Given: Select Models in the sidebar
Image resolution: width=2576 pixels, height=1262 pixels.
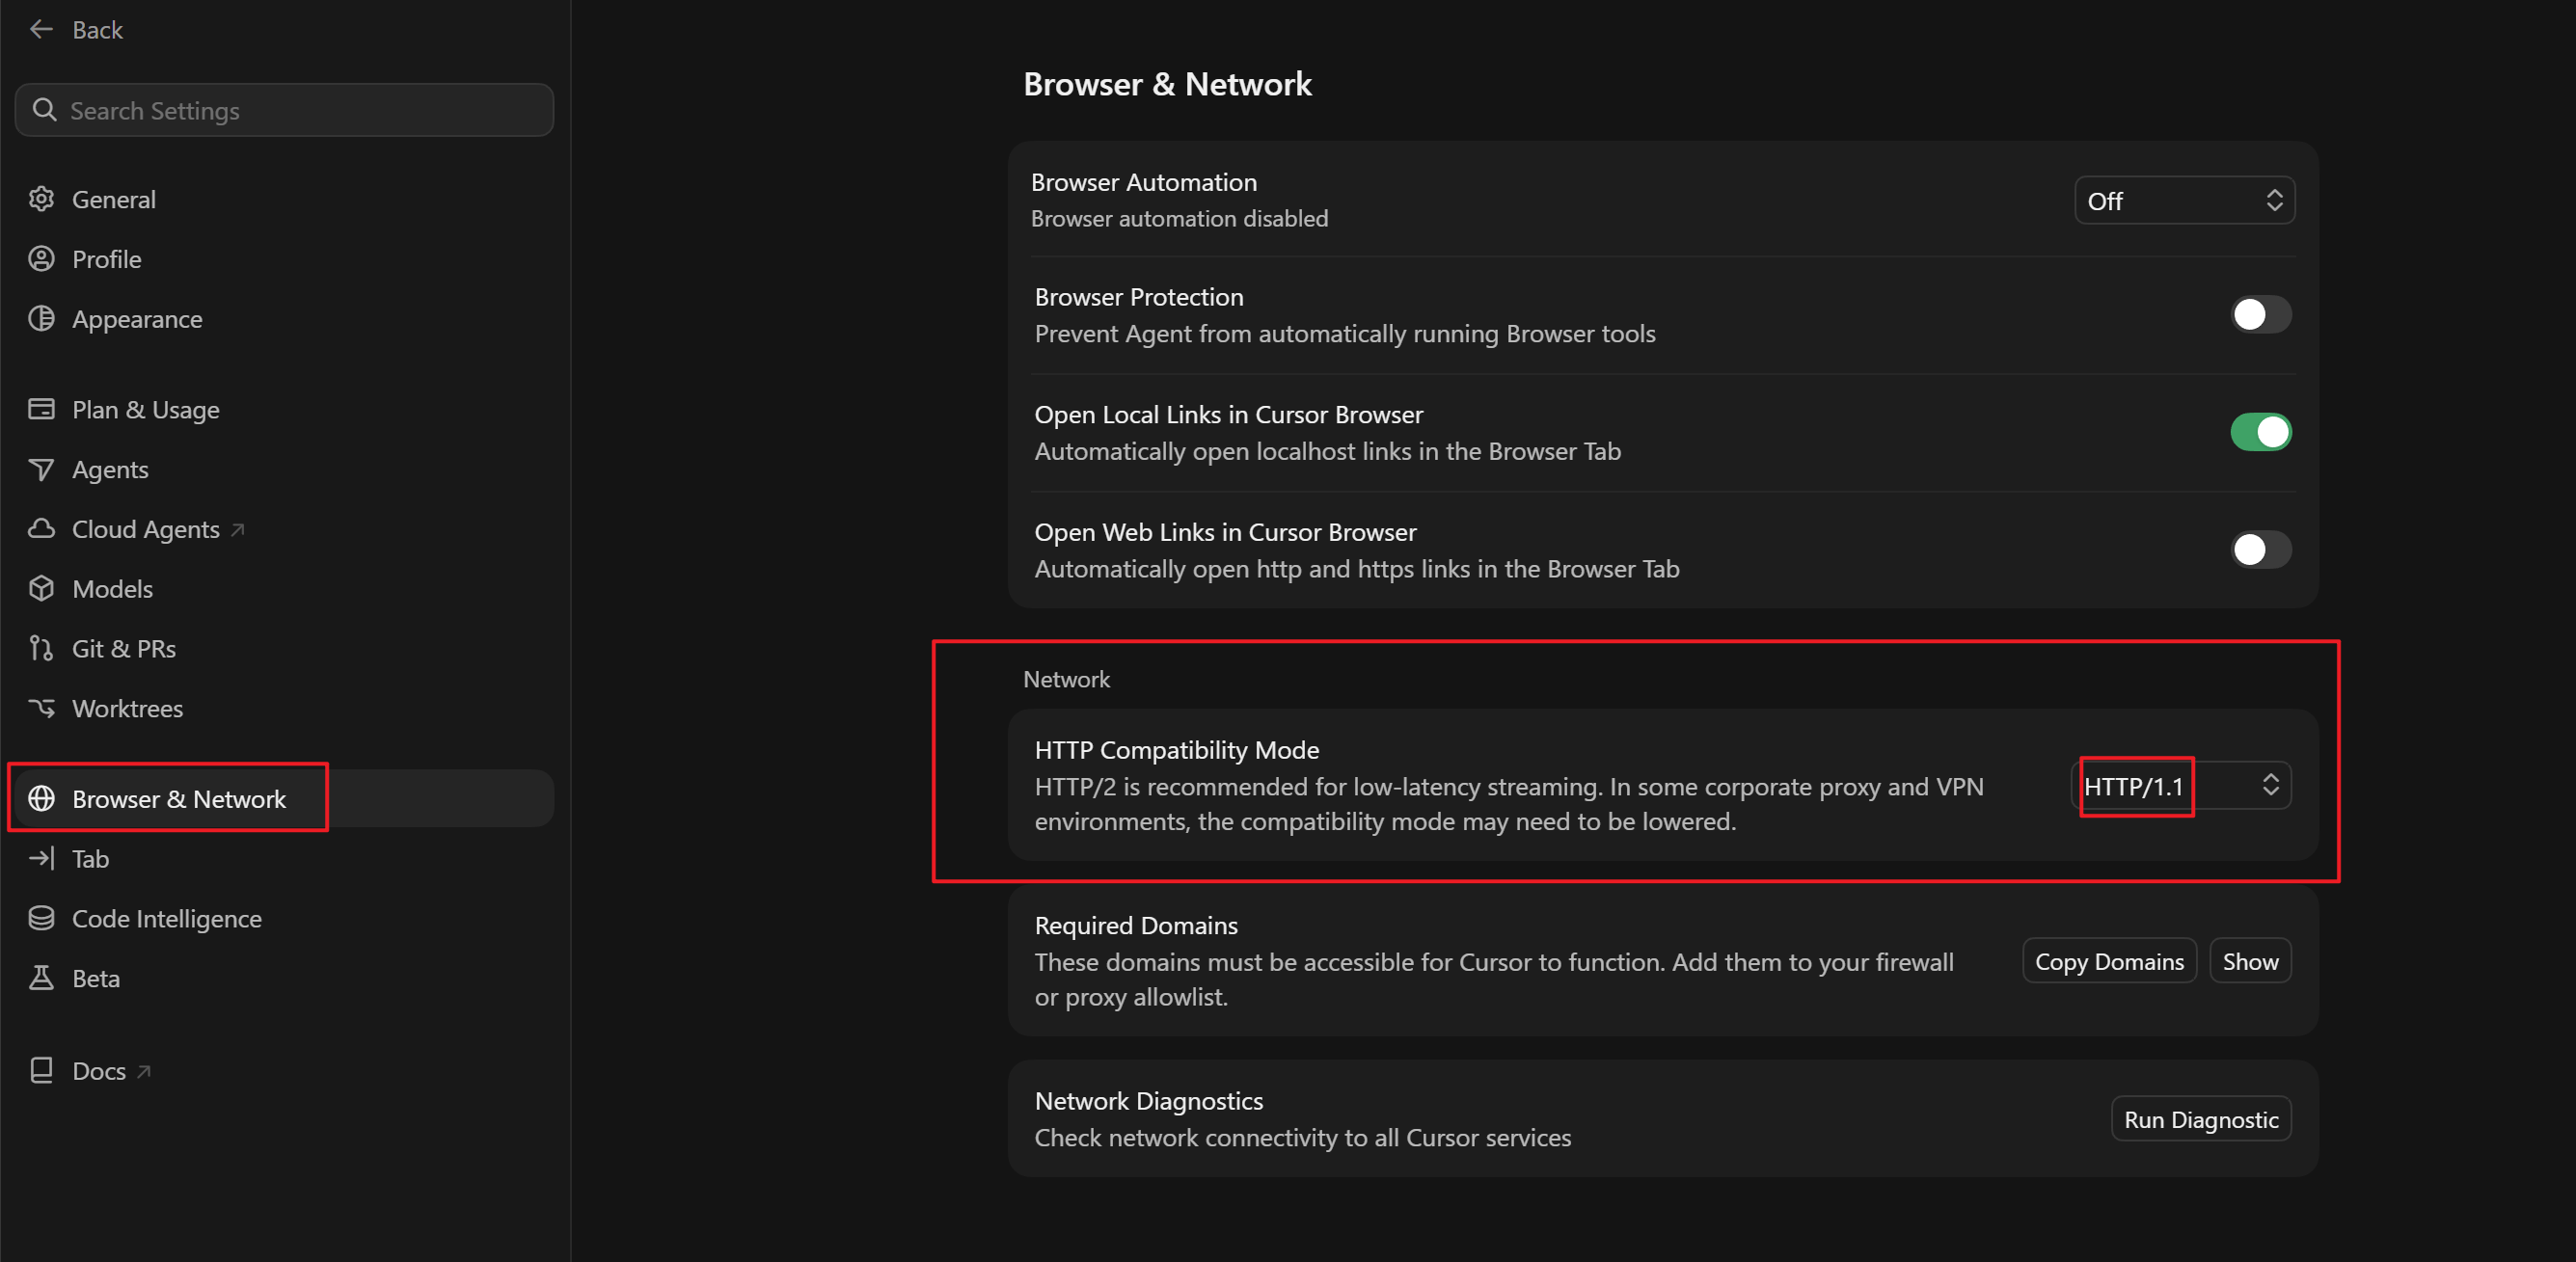Looking at the screenshot, I should pyautogui.click(x=284, y=589).
